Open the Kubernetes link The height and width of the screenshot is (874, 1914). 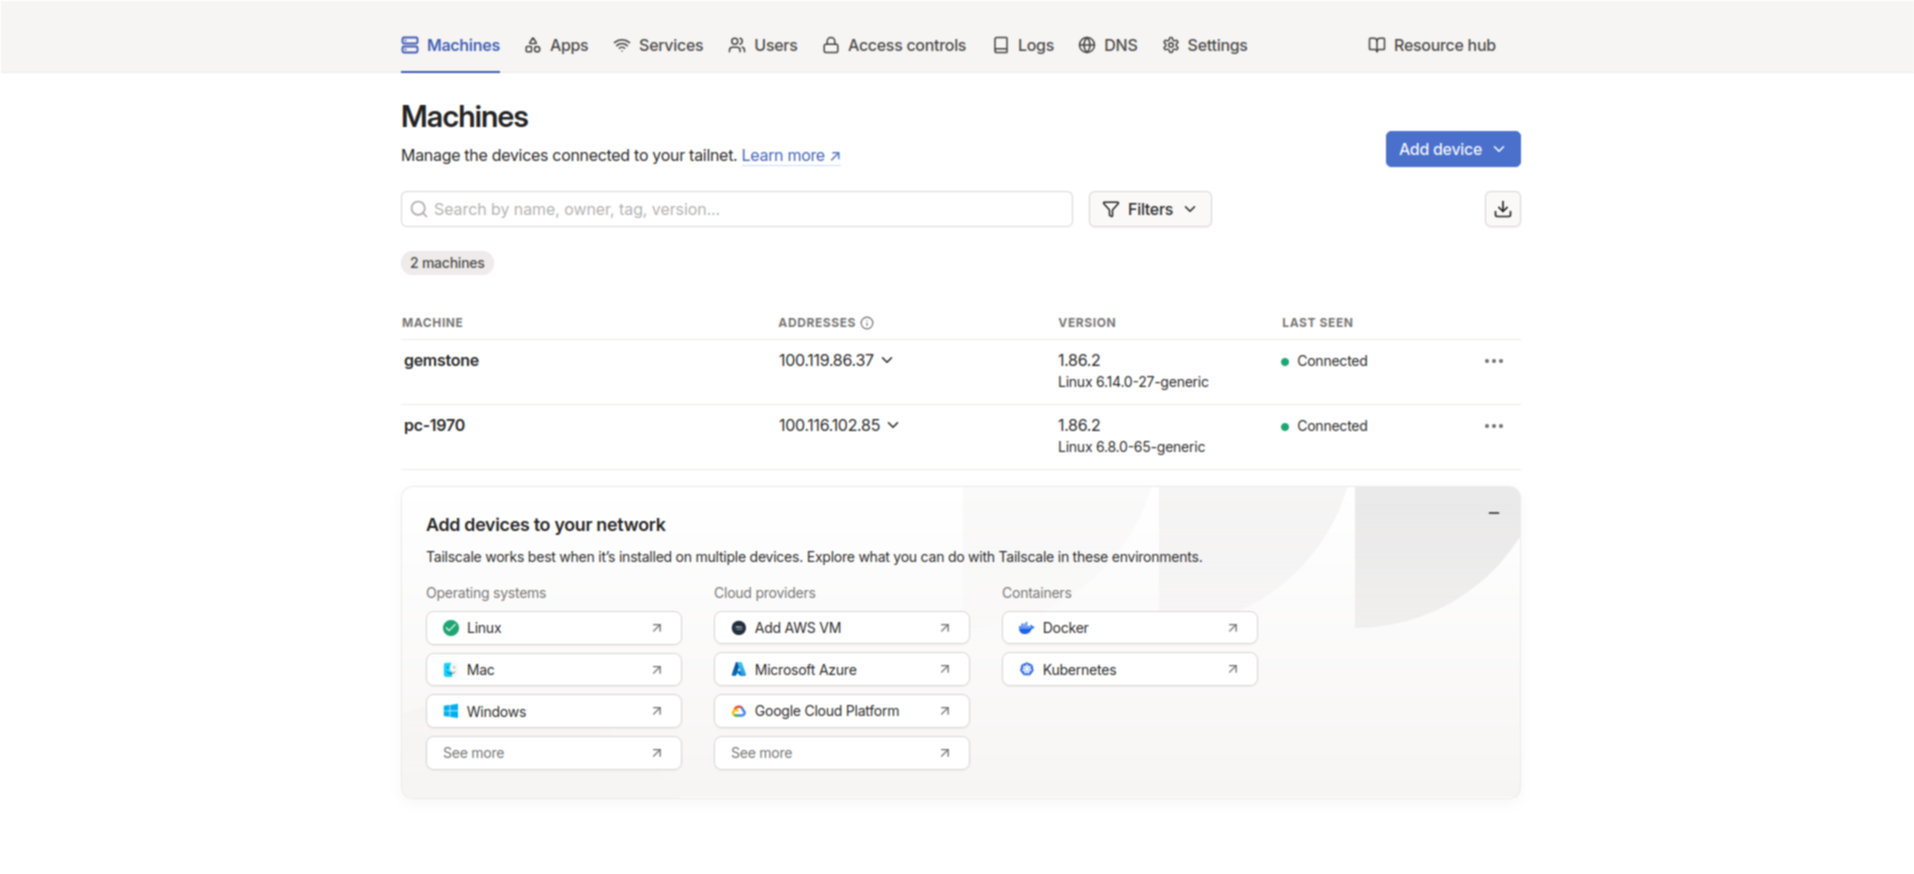coord(1130,670)
